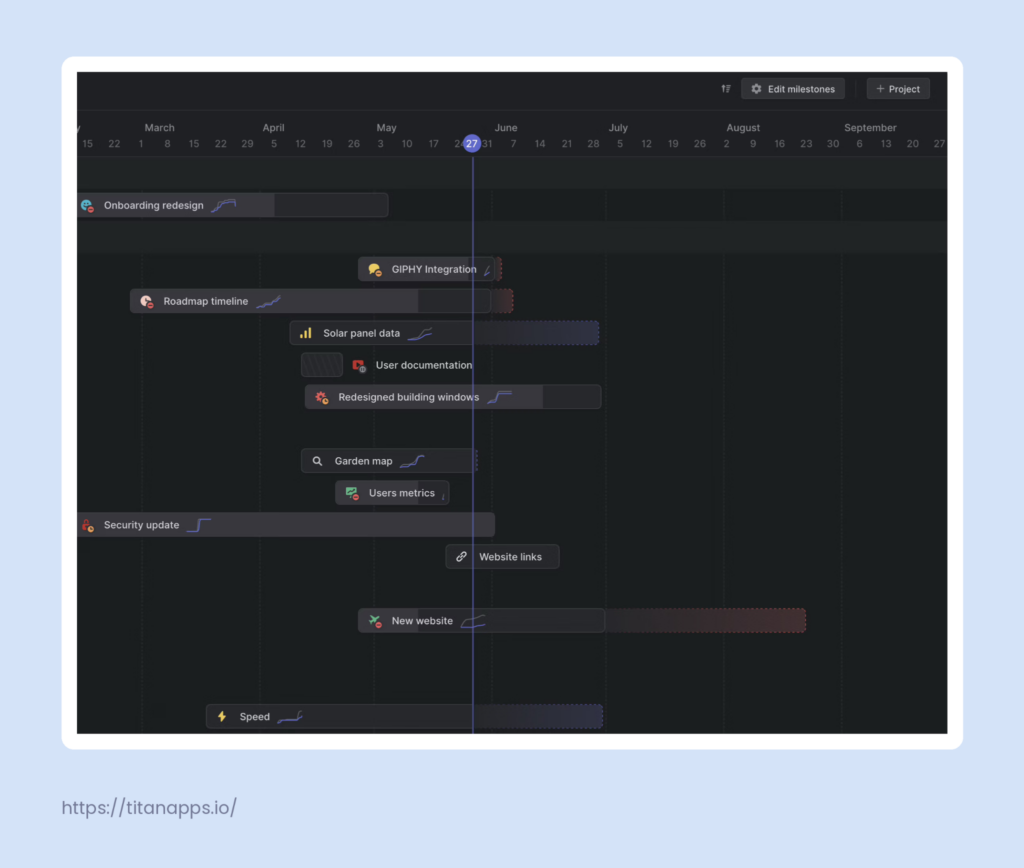Click the New website red overdue extension
1024x868 pixels.
pyautogui.click(x=705, y=620)
